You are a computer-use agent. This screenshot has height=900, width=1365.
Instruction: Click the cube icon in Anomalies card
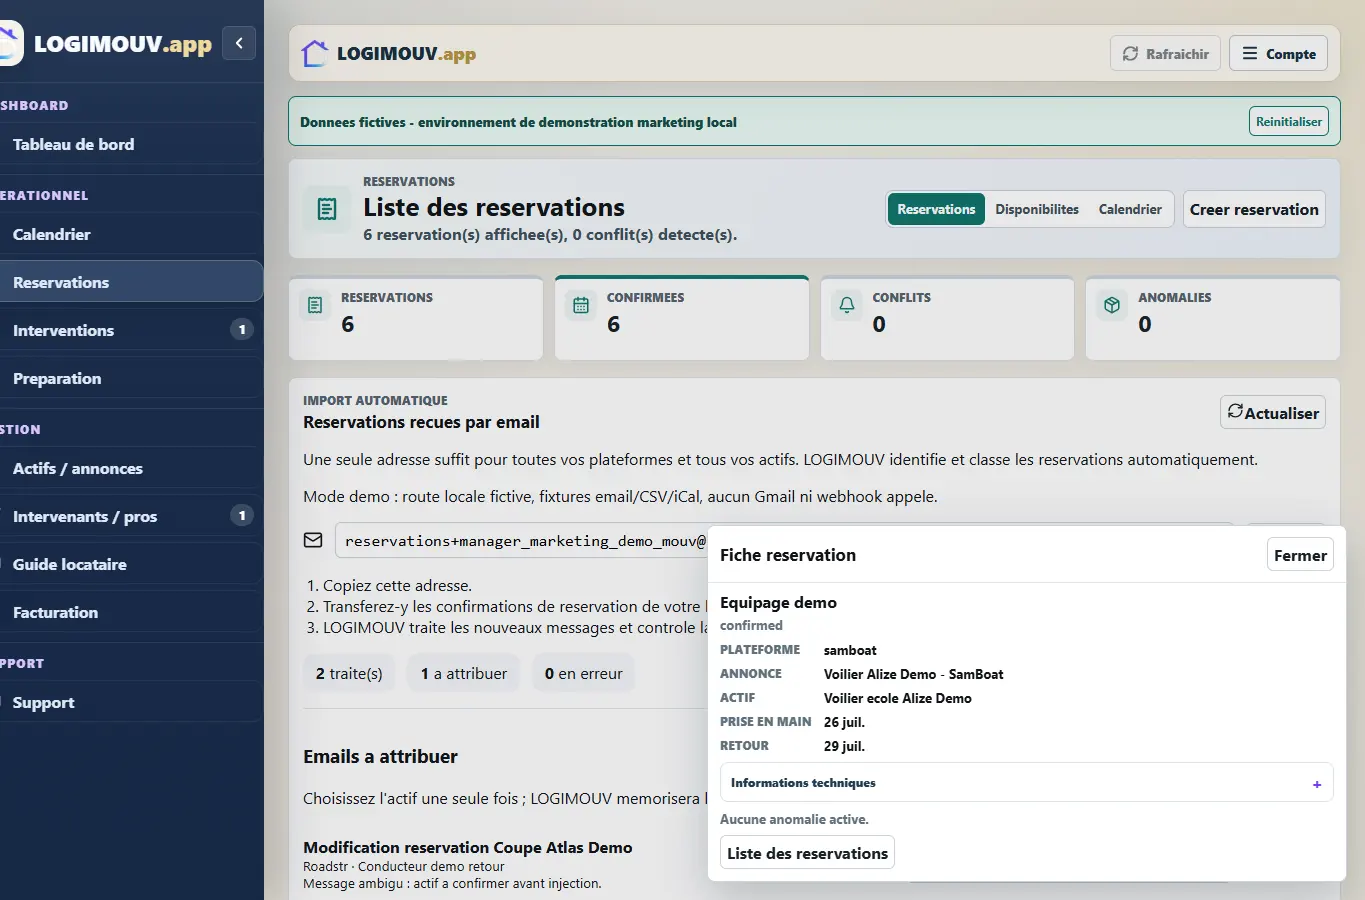pos(1112,305)
